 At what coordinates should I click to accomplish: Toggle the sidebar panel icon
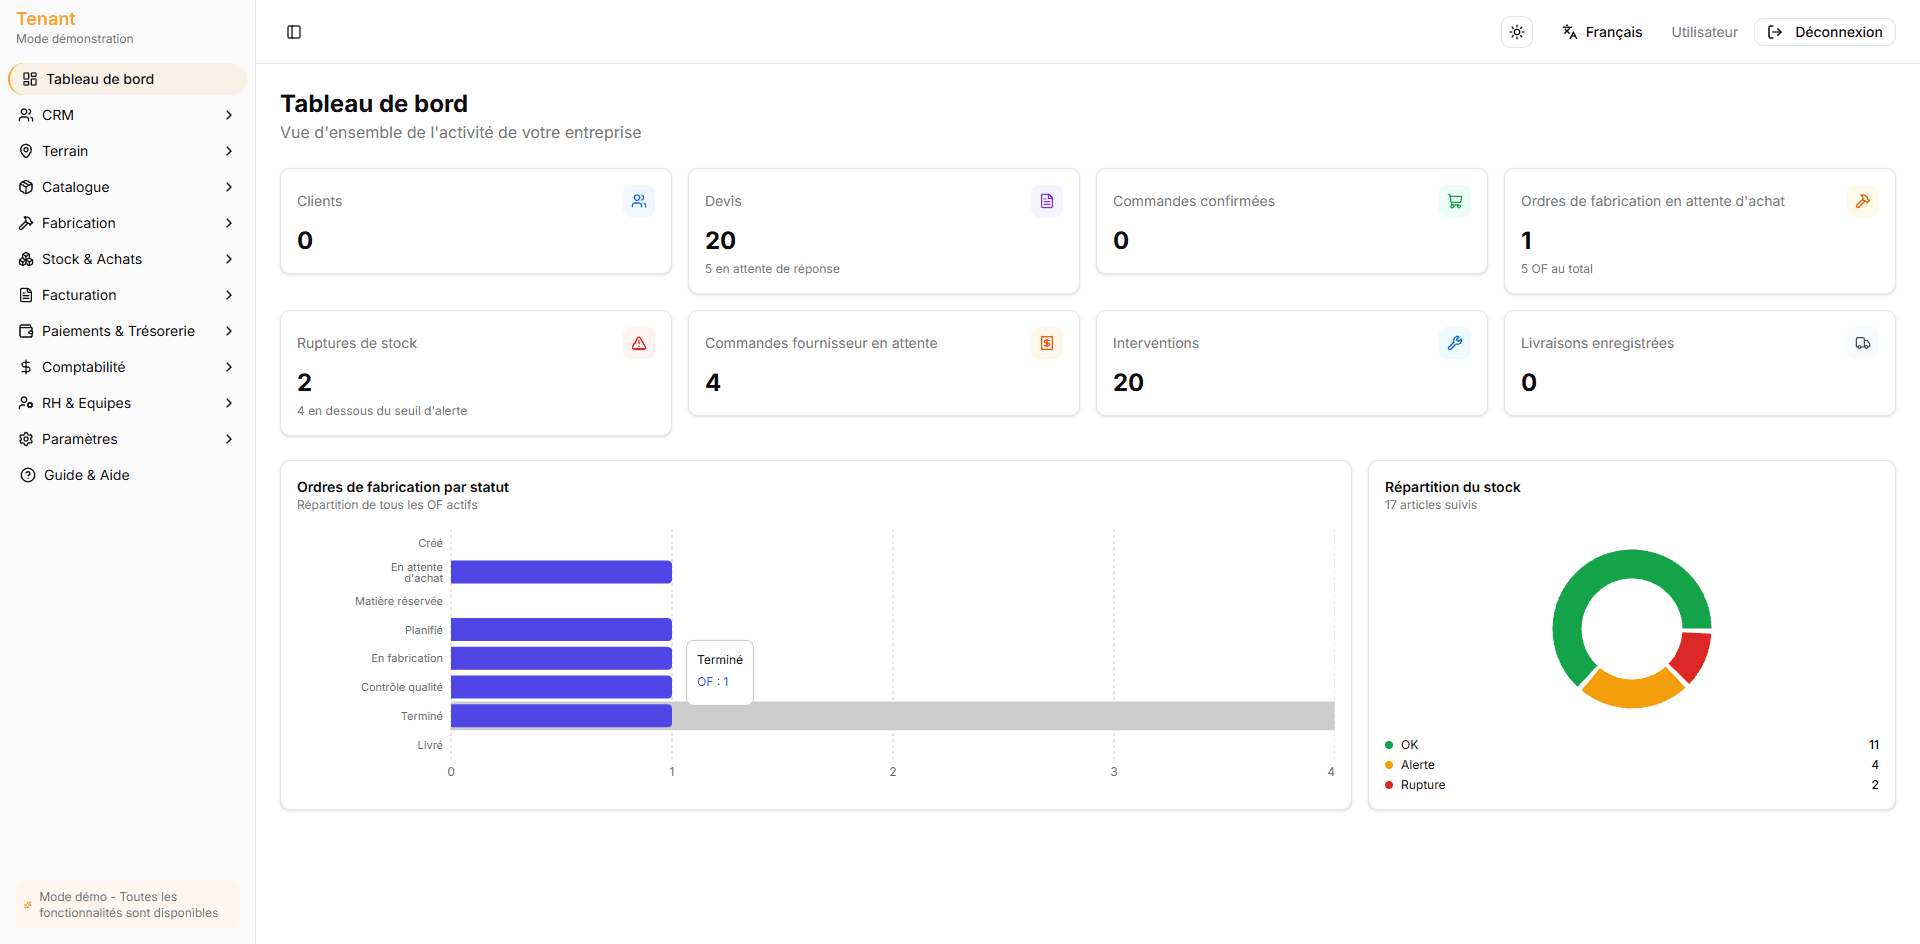[294, 32]
